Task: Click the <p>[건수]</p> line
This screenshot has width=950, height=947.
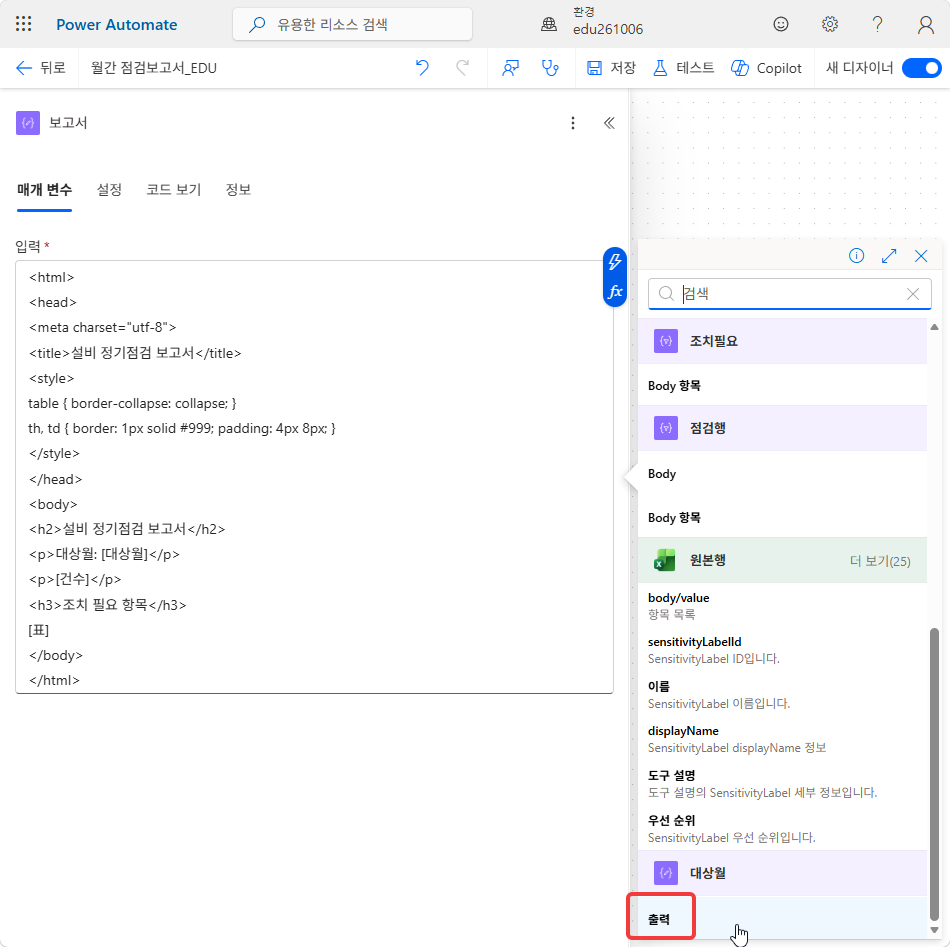Action: [75, 579]
